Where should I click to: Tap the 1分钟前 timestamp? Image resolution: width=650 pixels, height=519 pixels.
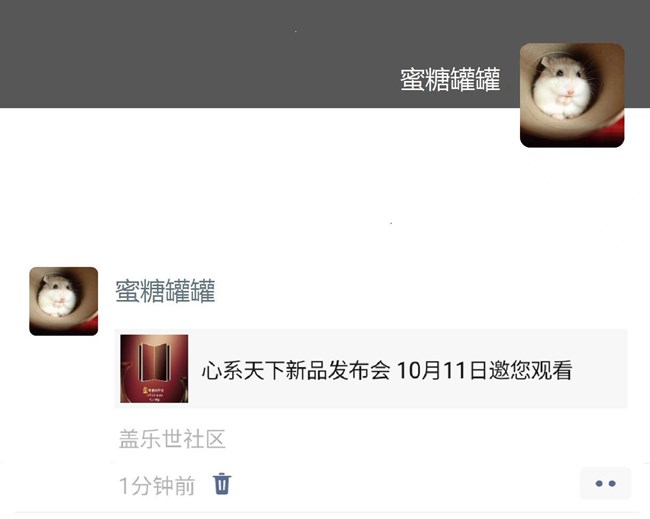pyautogui.click(x=157, y=485)
